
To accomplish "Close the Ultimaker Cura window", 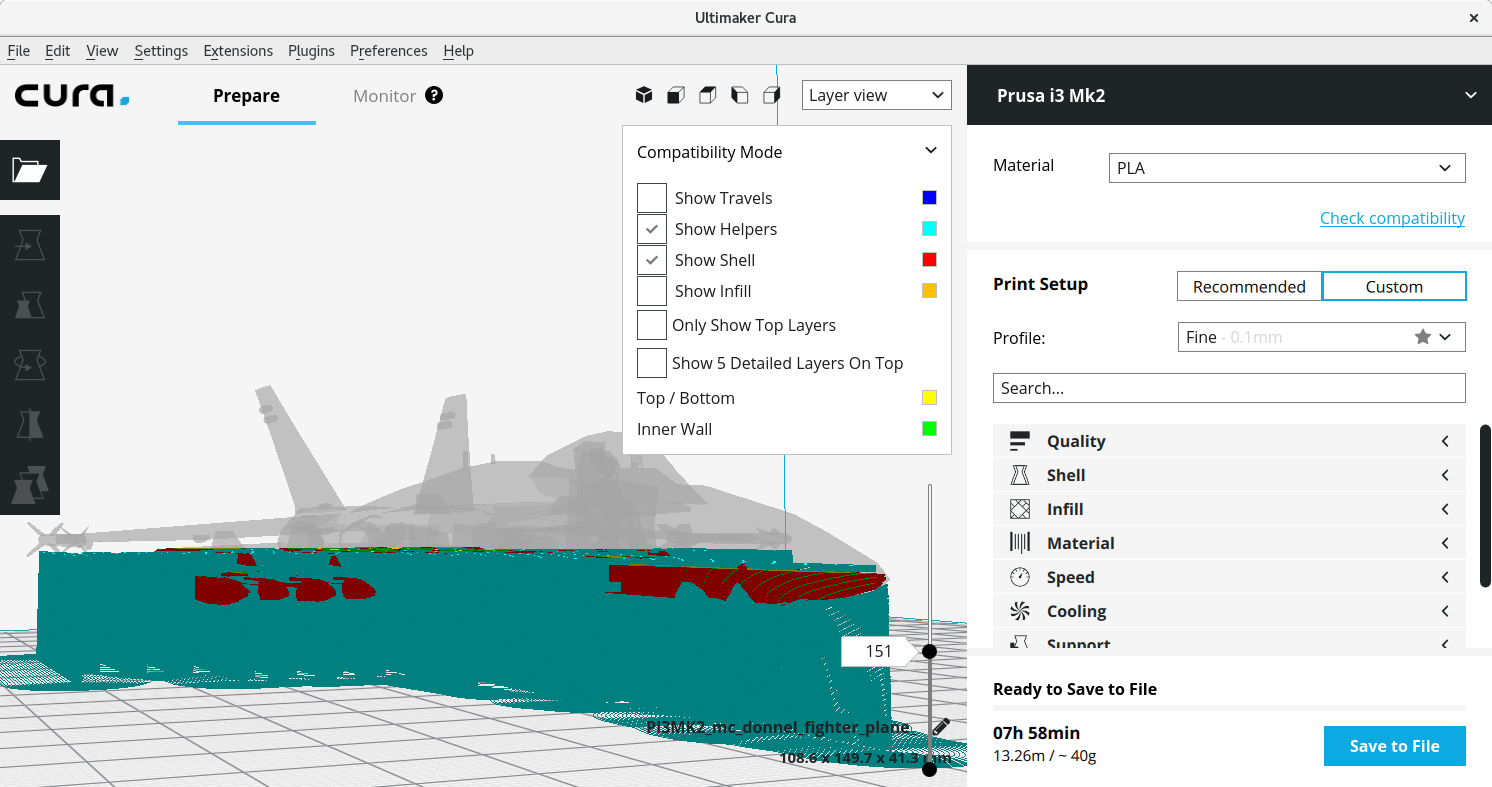I will [1473, 18].
